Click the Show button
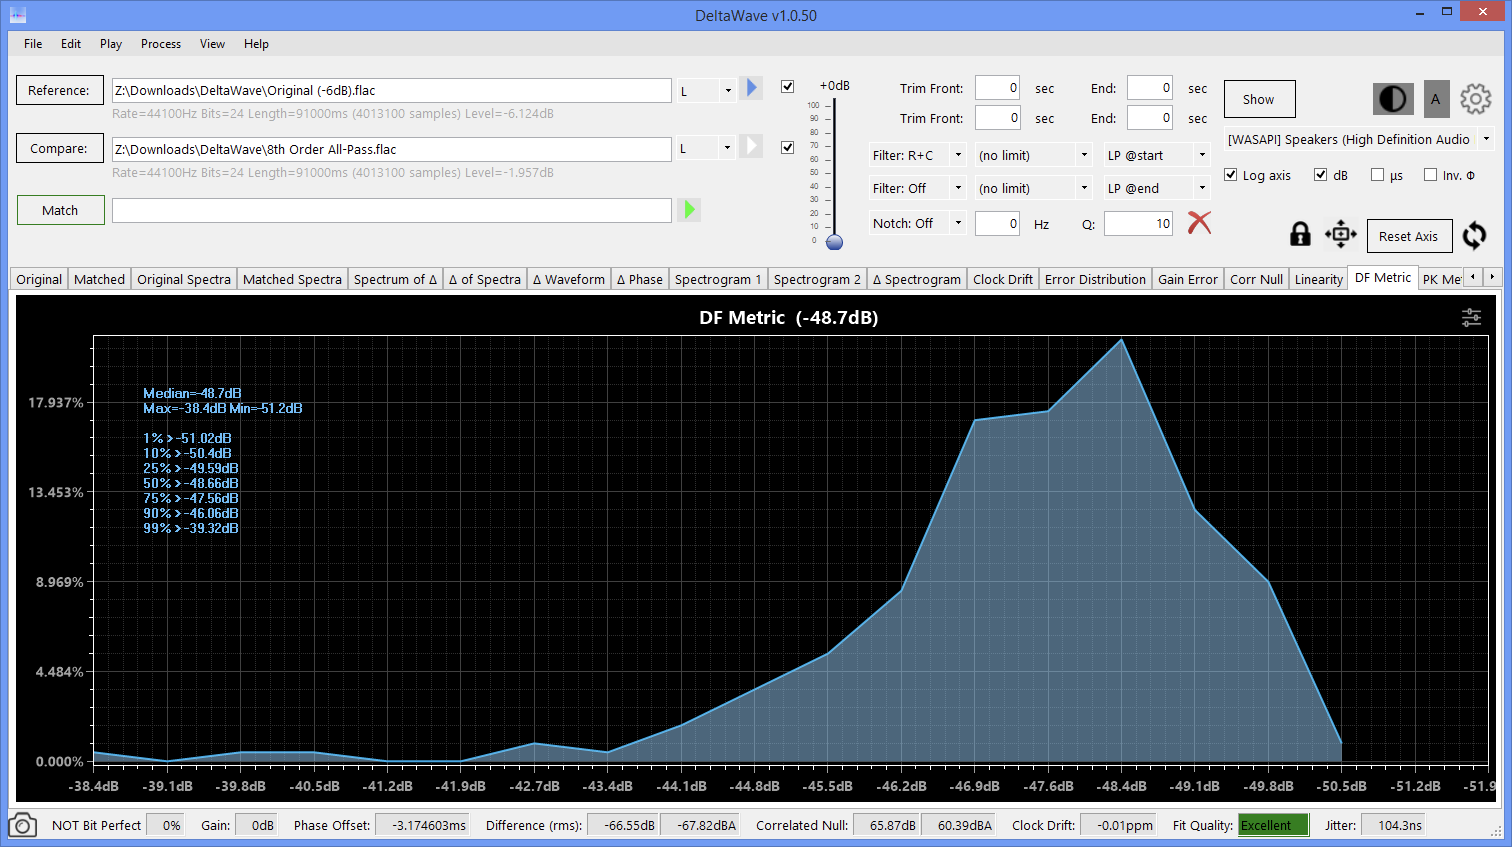Viewport: 1512px width, 847px height. [x=1259, y=99]
